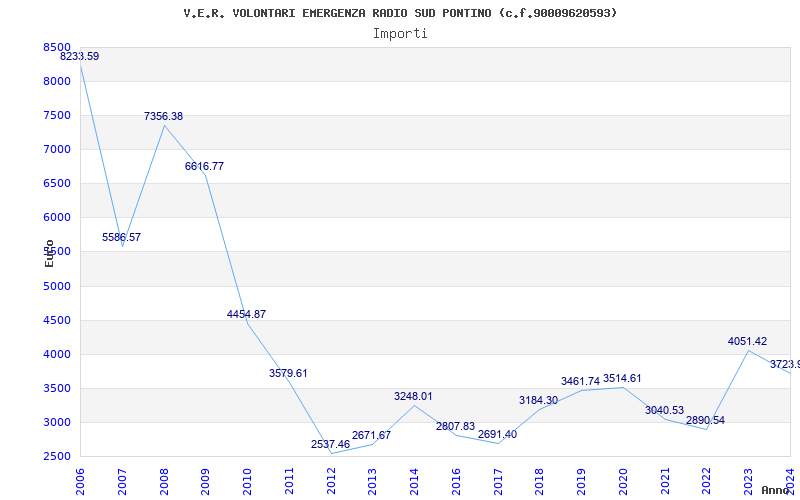Click x-axis year 2022
This screenshot has width=800, height=500.
pyautogui.click(x=707, y=482)
